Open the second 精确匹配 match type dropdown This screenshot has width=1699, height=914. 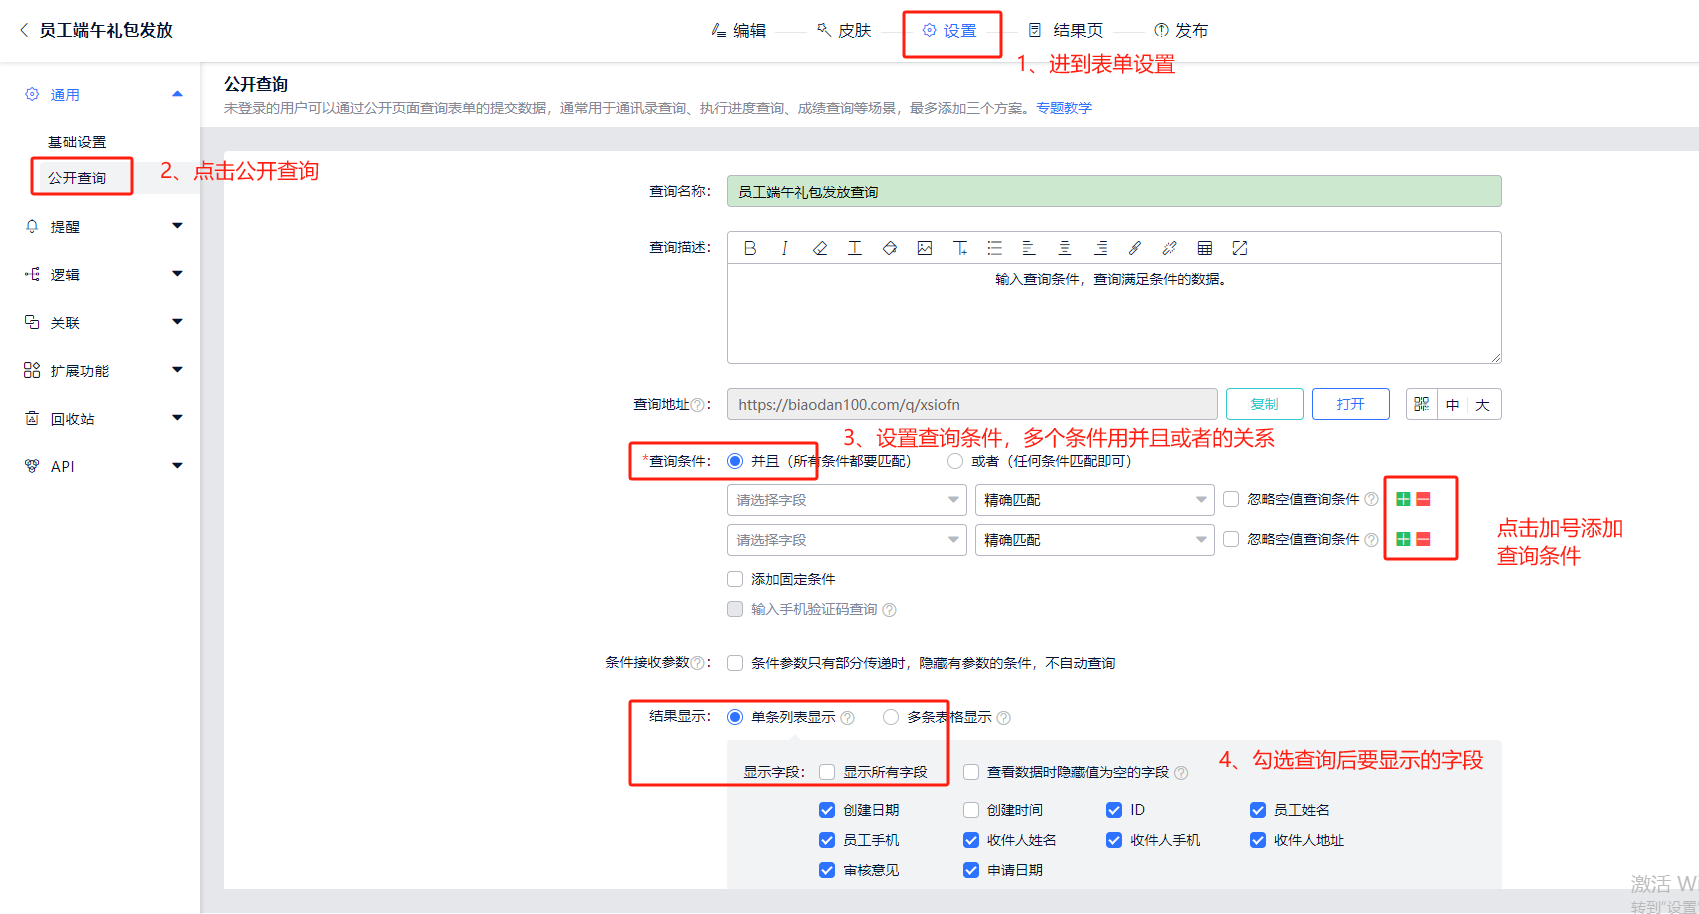click(1094, 540)
